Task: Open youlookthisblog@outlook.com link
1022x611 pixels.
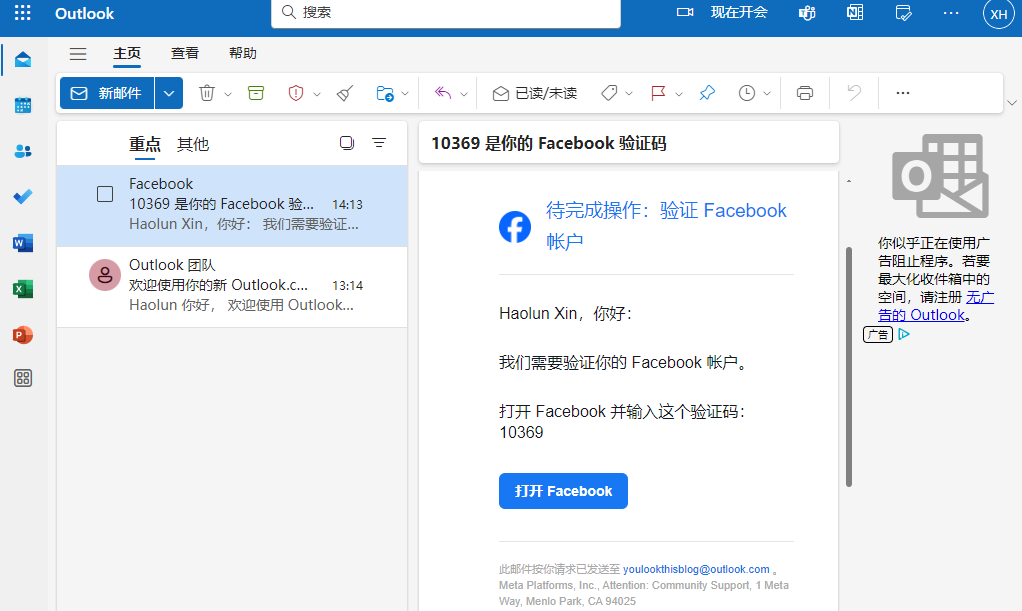Action: (696, 569)
